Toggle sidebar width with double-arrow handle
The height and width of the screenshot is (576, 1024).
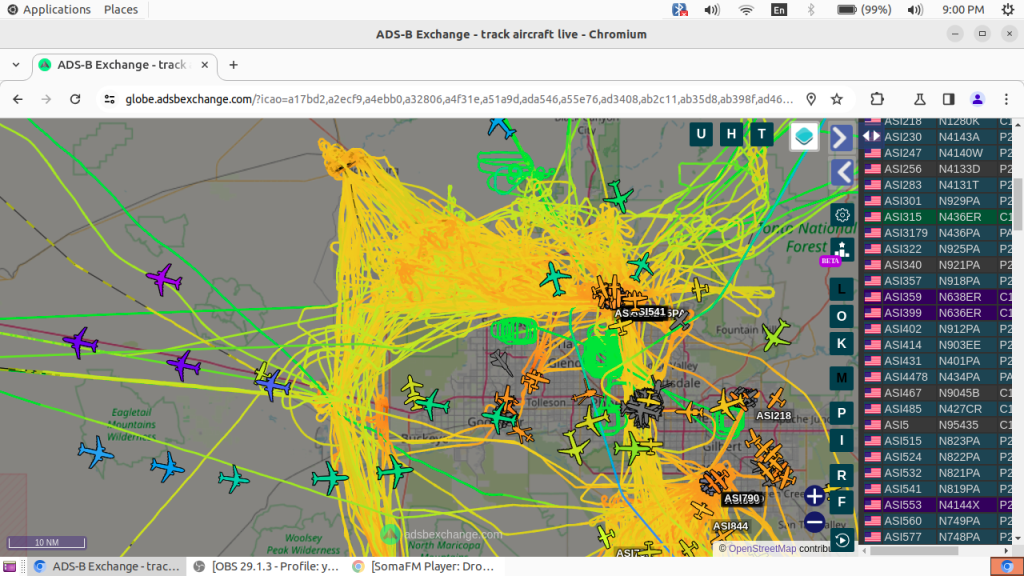pyautogui.click(x=871, y=136)
